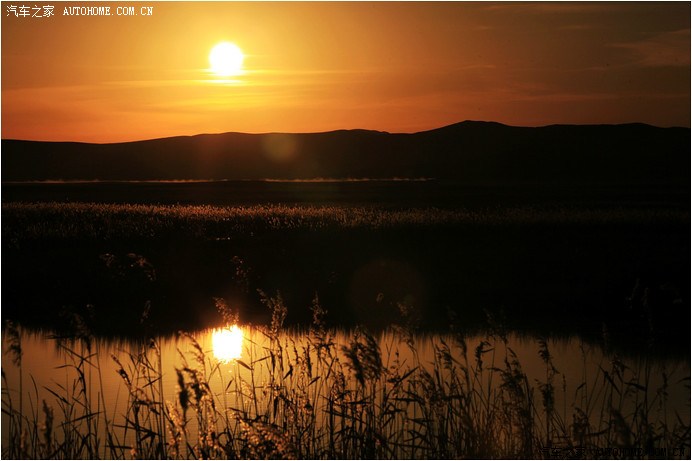692x461 pixels.
Task: Click the dark hill silhouette on left side
Action: [120, 155]
